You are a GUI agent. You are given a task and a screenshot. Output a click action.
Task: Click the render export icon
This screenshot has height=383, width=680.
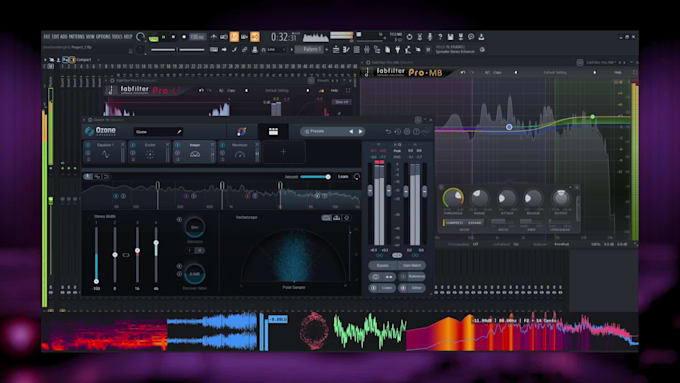pyautogui.click(x=461, y=37)
